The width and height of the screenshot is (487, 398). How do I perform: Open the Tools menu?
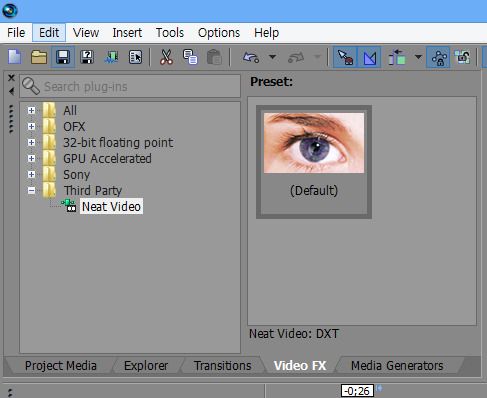(x=170, y=33)
